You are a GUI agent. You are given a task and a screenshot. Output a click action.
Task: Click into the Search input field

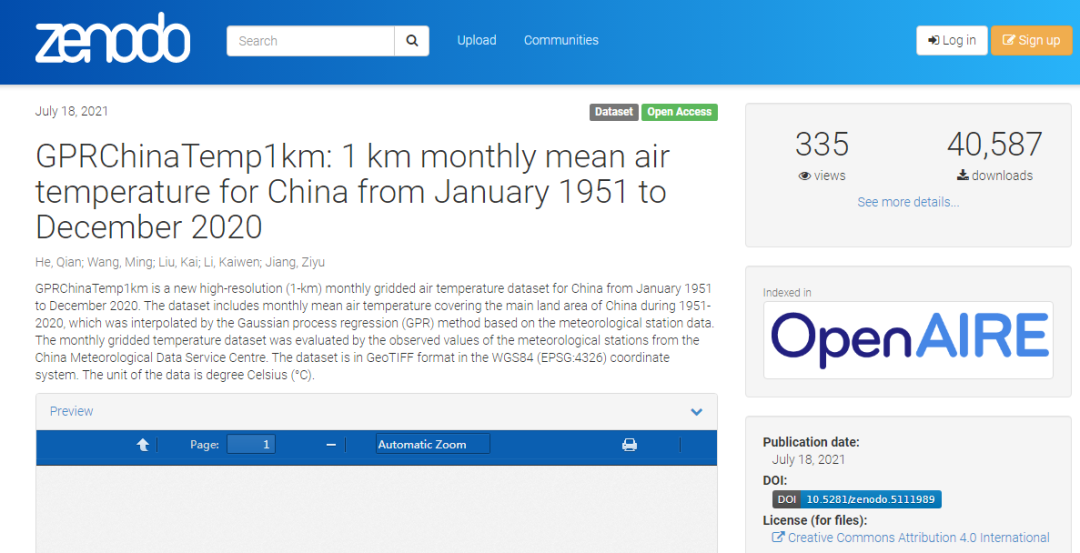(311, 41)
